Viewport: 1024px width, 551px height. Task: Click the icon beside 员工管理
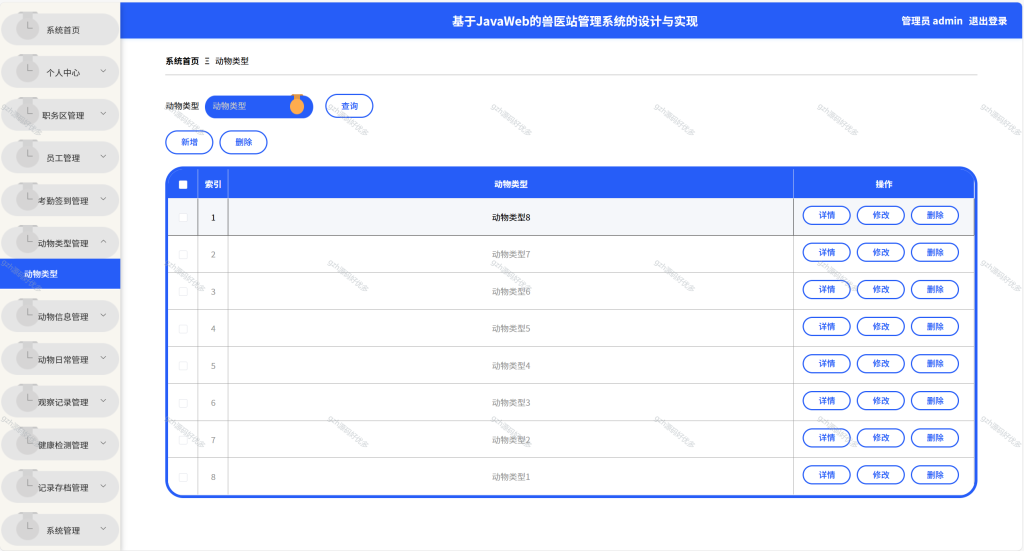tap(27, 155)
